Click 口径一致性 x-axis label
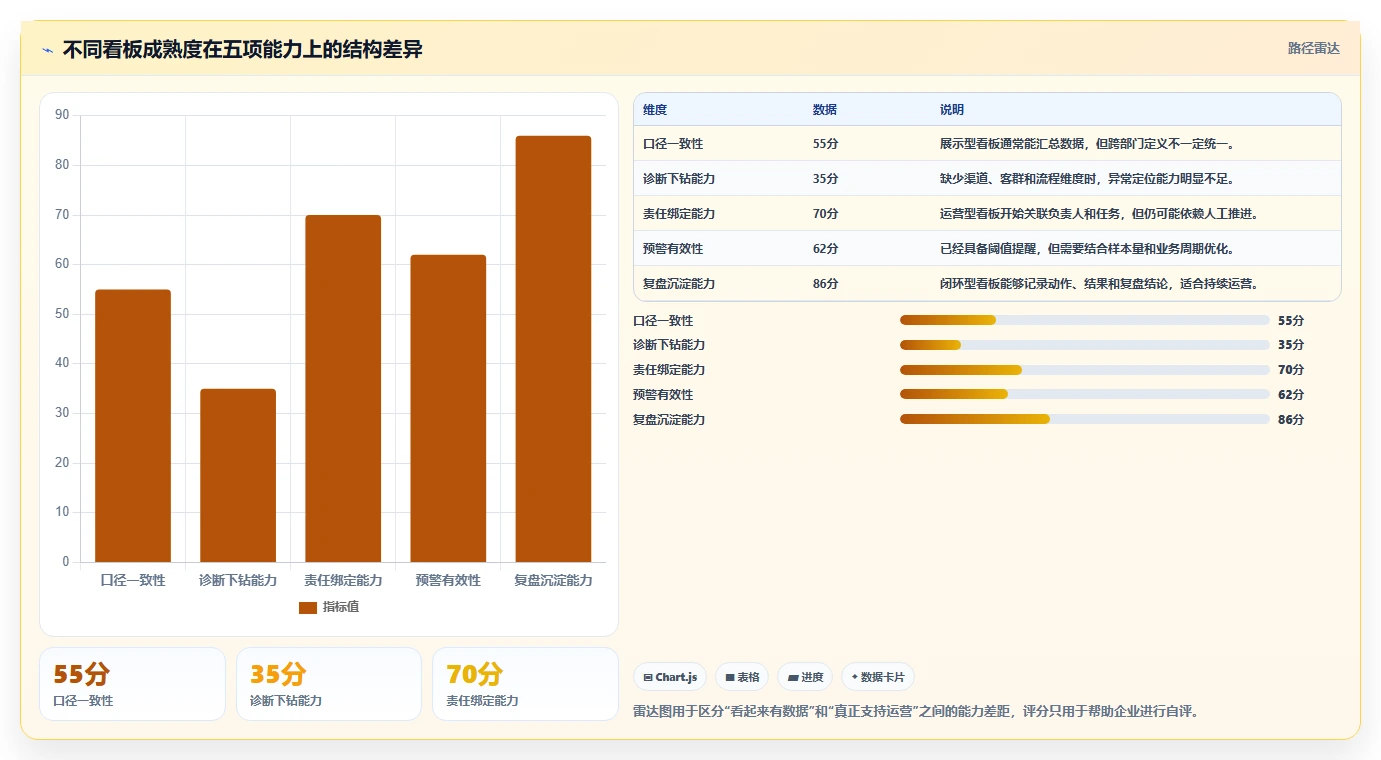 pyautogui.click(x=133, y=580)
